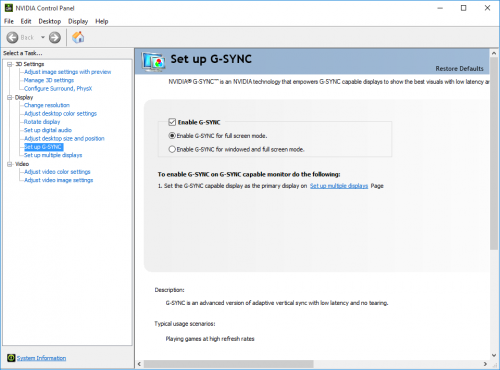Open the Desktop menu
Screen dimensions: 500x370
(50, 21)
